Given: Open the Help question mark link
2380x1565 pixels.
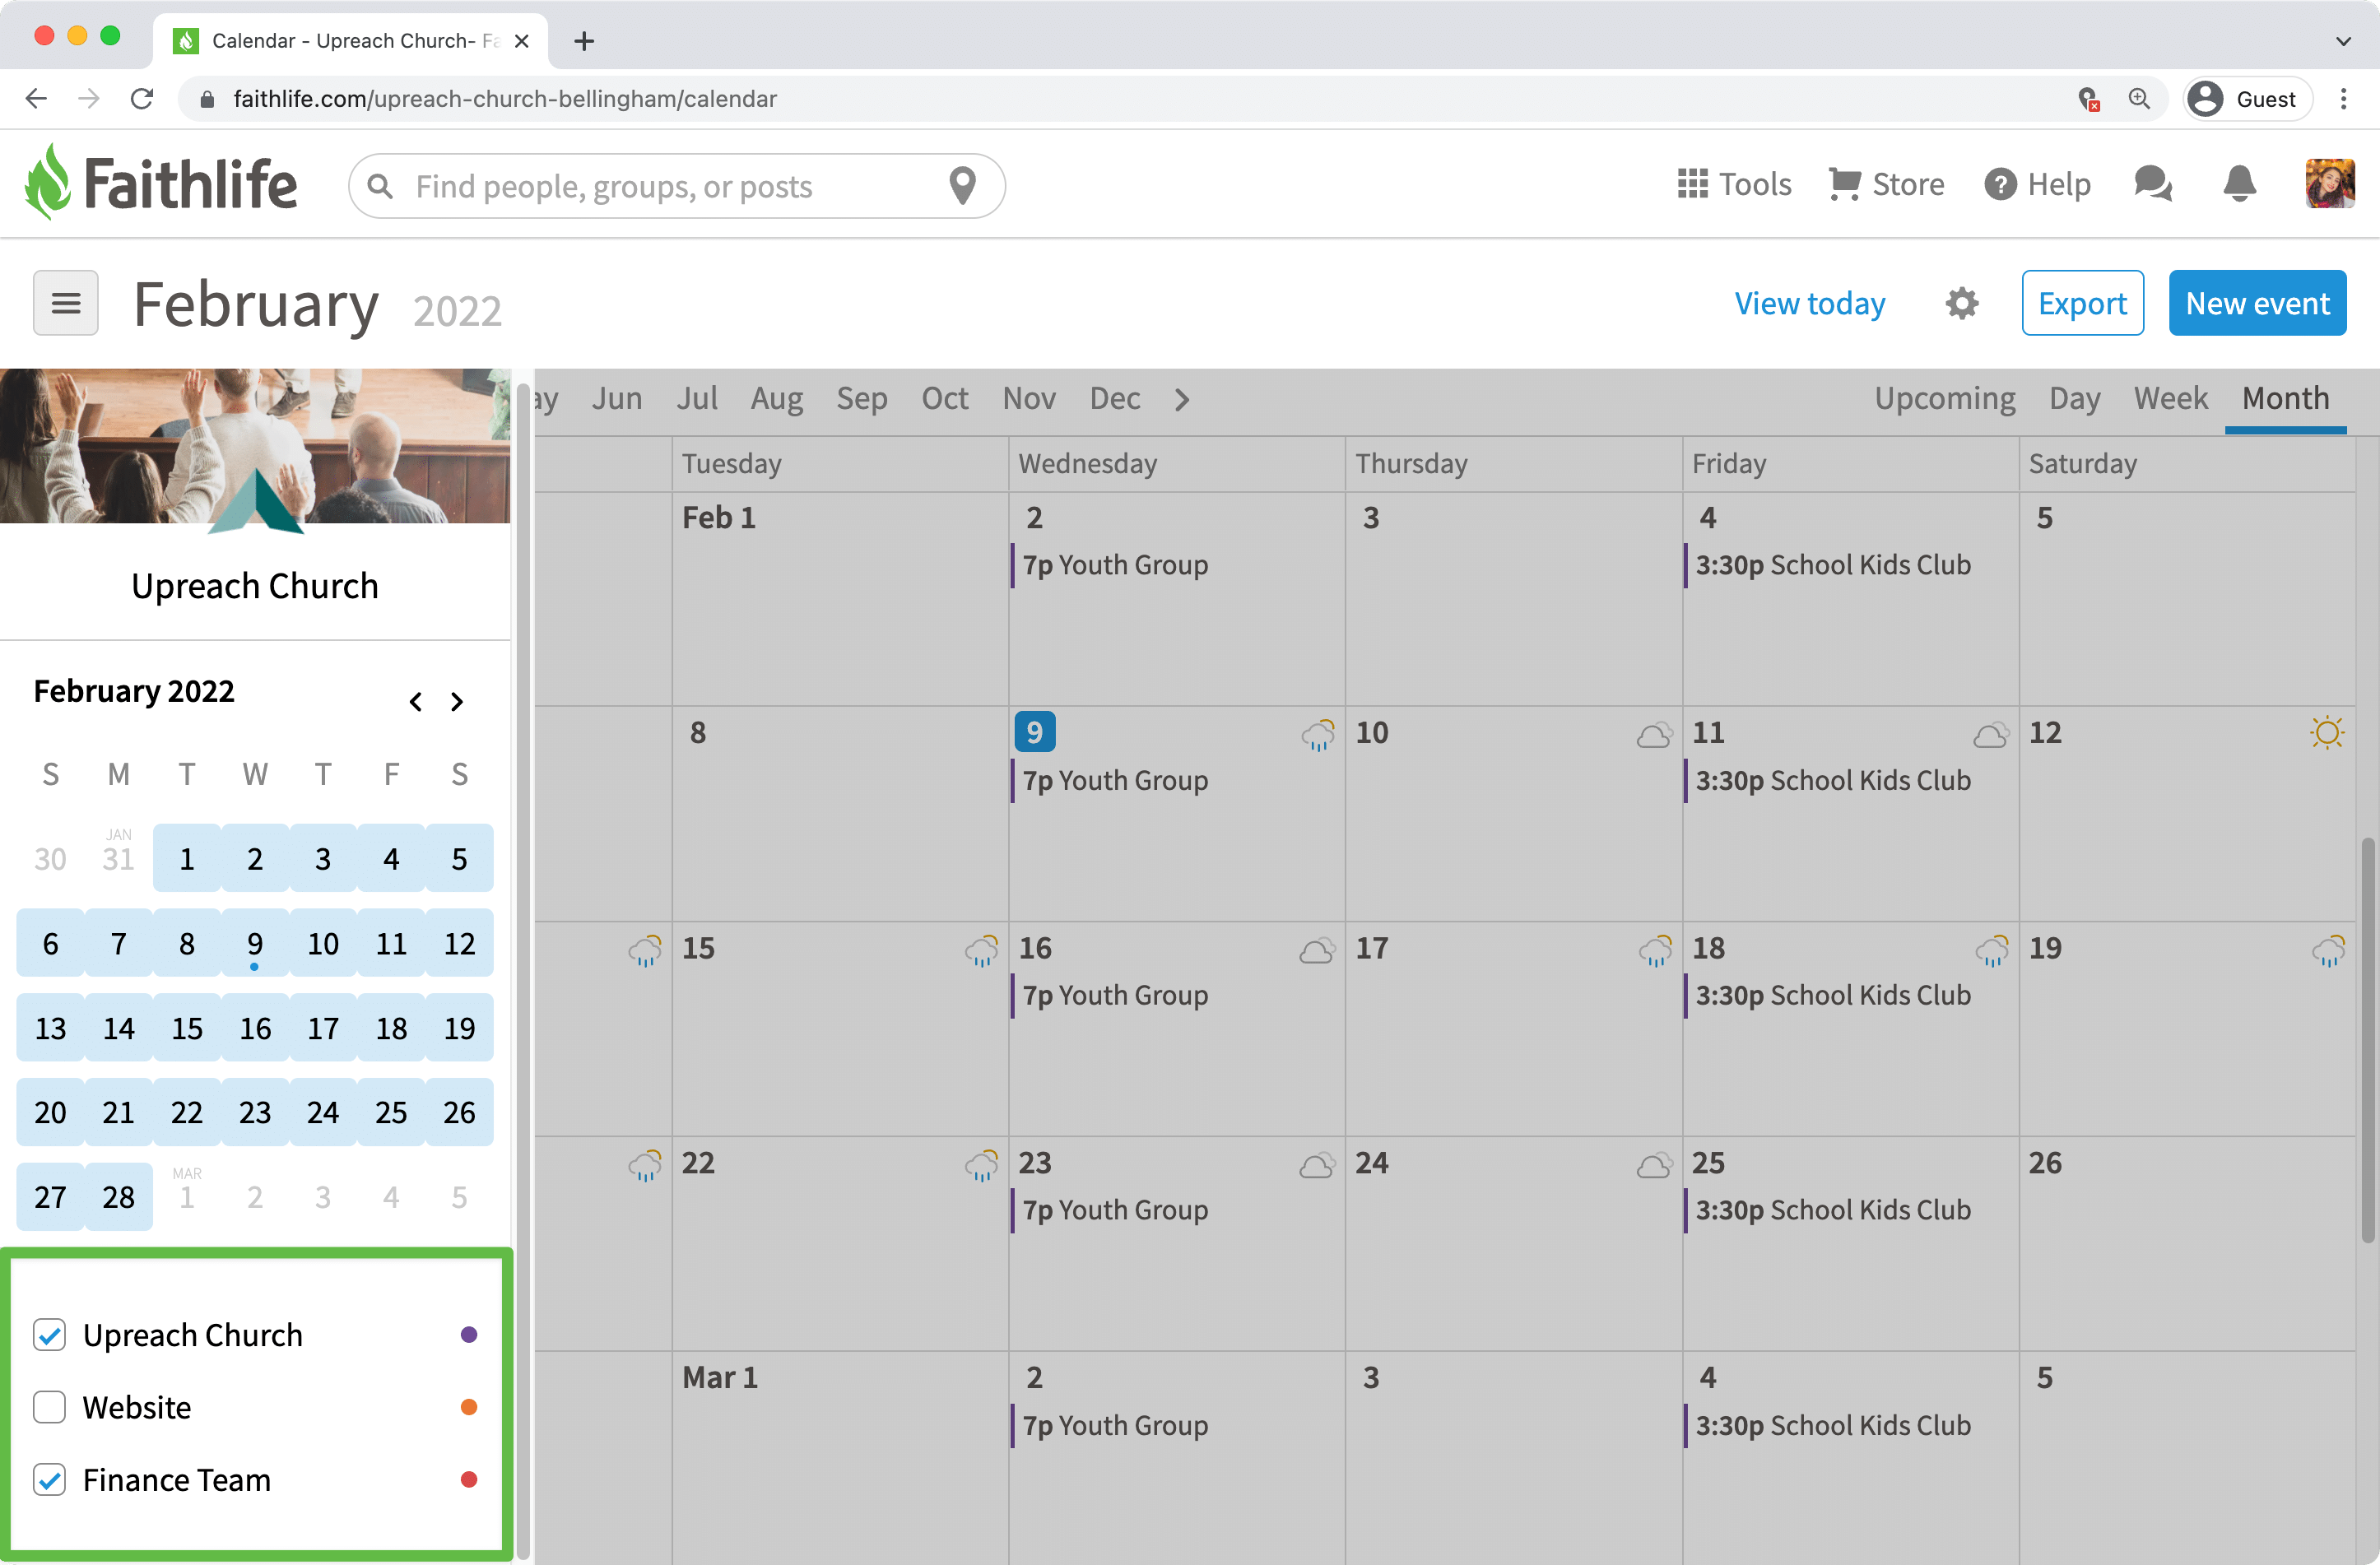Looking at the screenshot, I should [x=2037, y=185].
